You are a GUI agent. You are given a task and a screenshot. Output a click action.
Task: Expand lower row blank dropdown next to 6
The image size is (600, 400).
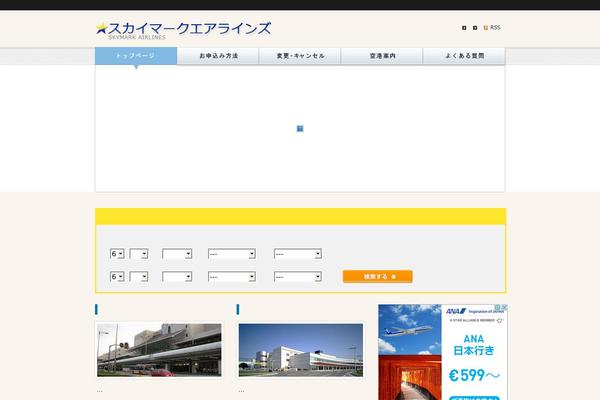pyautogui.click(x=139, y=277)
